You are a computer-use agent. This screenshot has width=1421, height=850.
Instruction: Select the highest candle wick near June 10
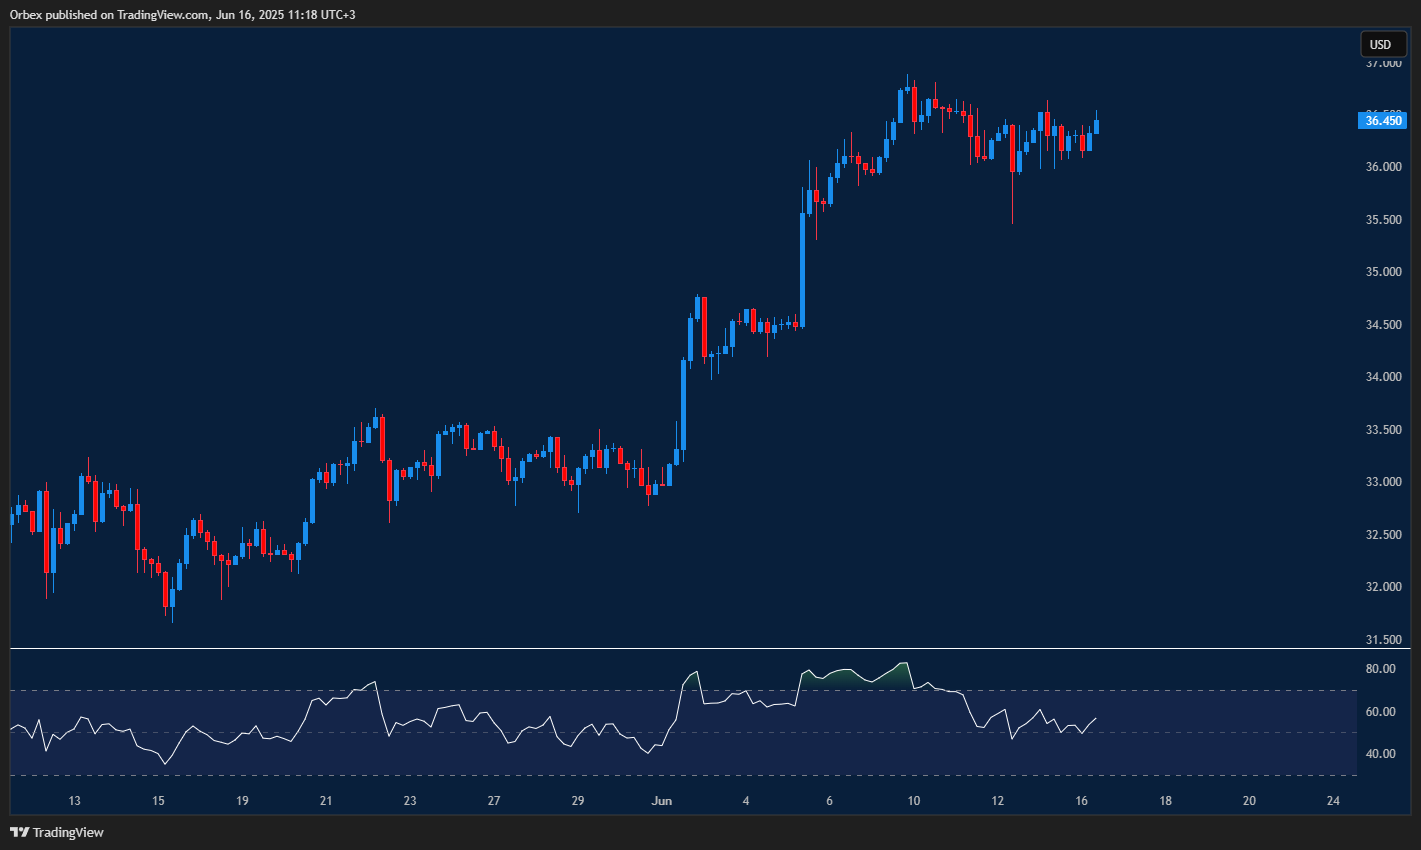[x=908, y=80]
